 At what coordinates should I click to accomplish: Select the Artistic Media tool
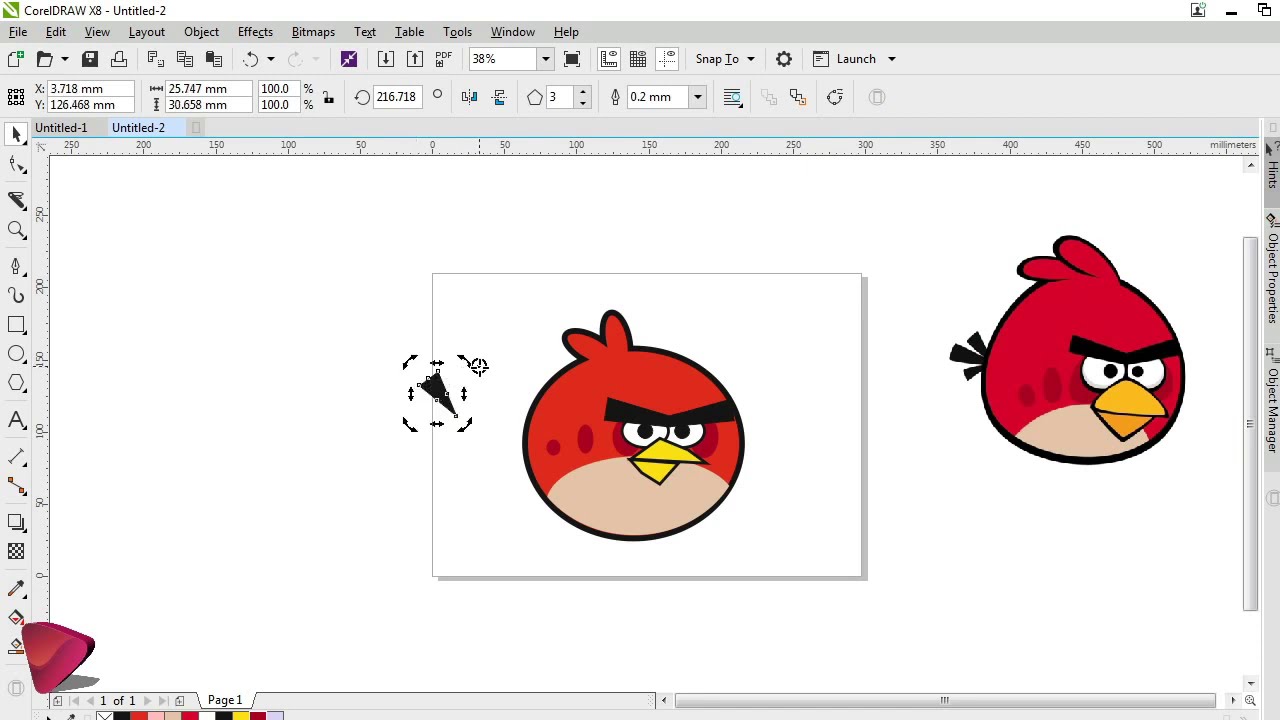pos(16,295)
